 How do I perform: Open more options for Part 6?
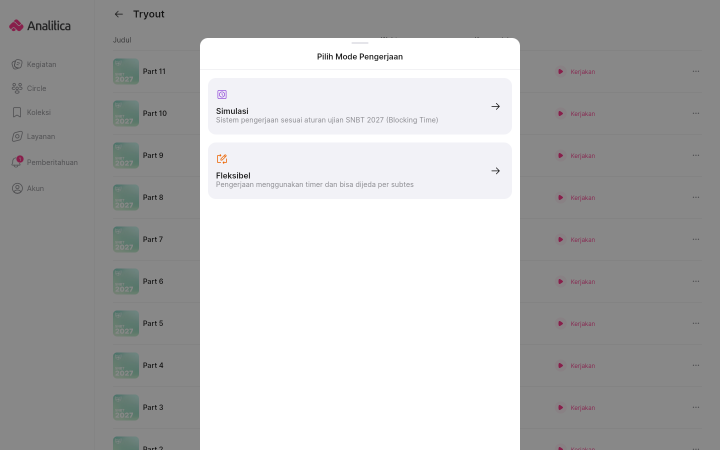tap(696, 281)
